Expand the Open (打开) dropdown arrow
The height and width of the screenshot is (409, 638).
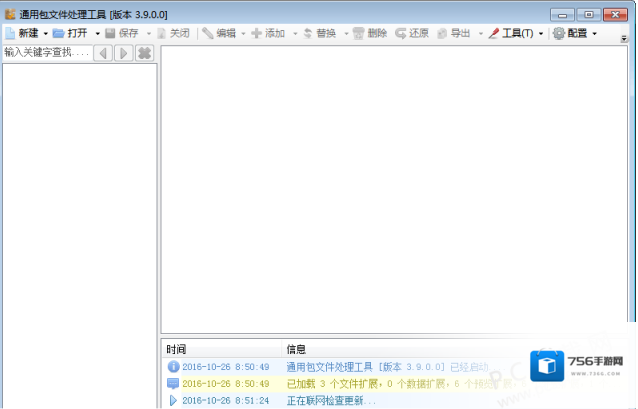[97, 34]
